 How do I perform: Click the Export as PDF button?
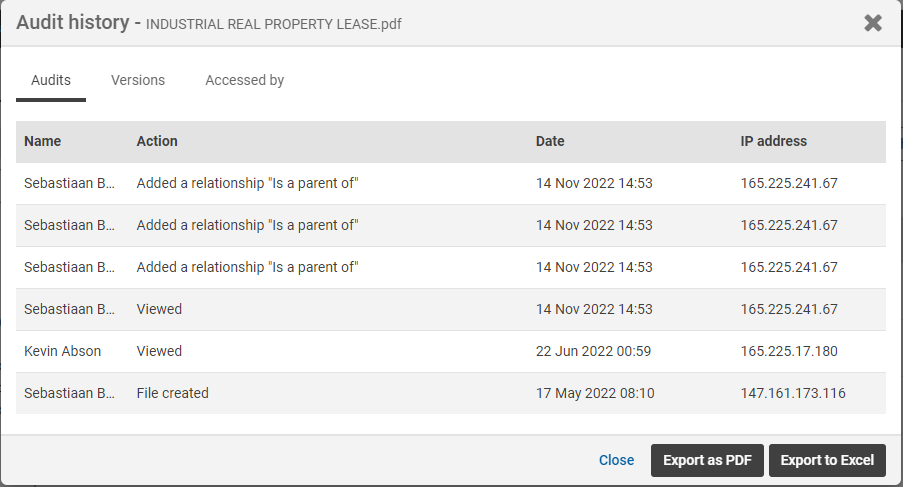tap(708, 460)
